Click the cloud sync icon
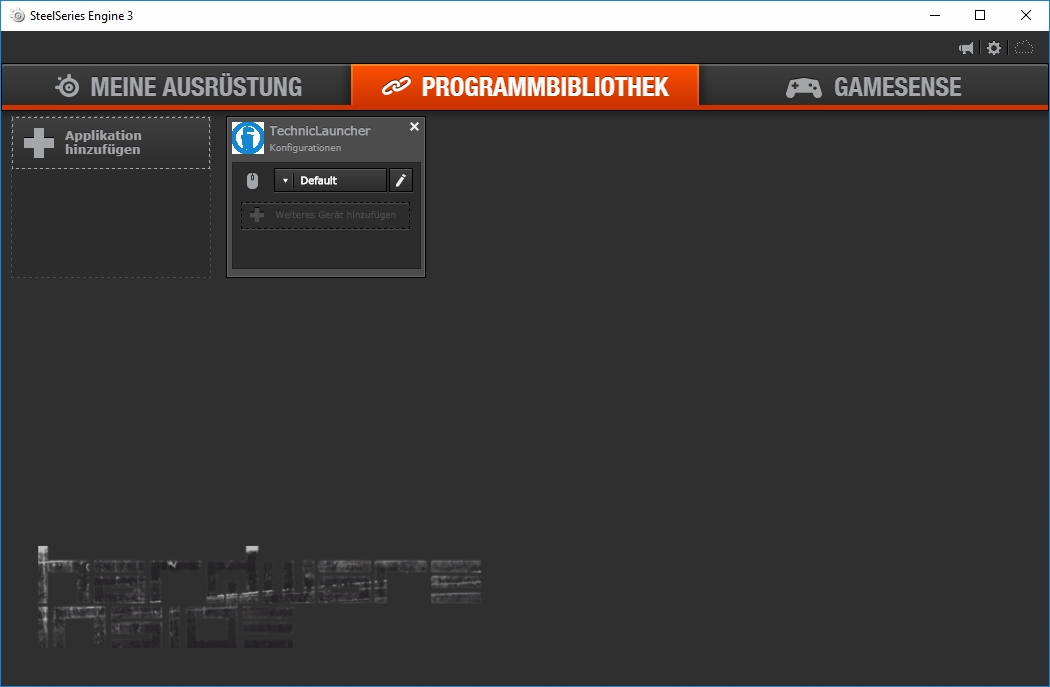Image resolution: width=1050 pixels, height=687 pixels. click(1024, 48)
